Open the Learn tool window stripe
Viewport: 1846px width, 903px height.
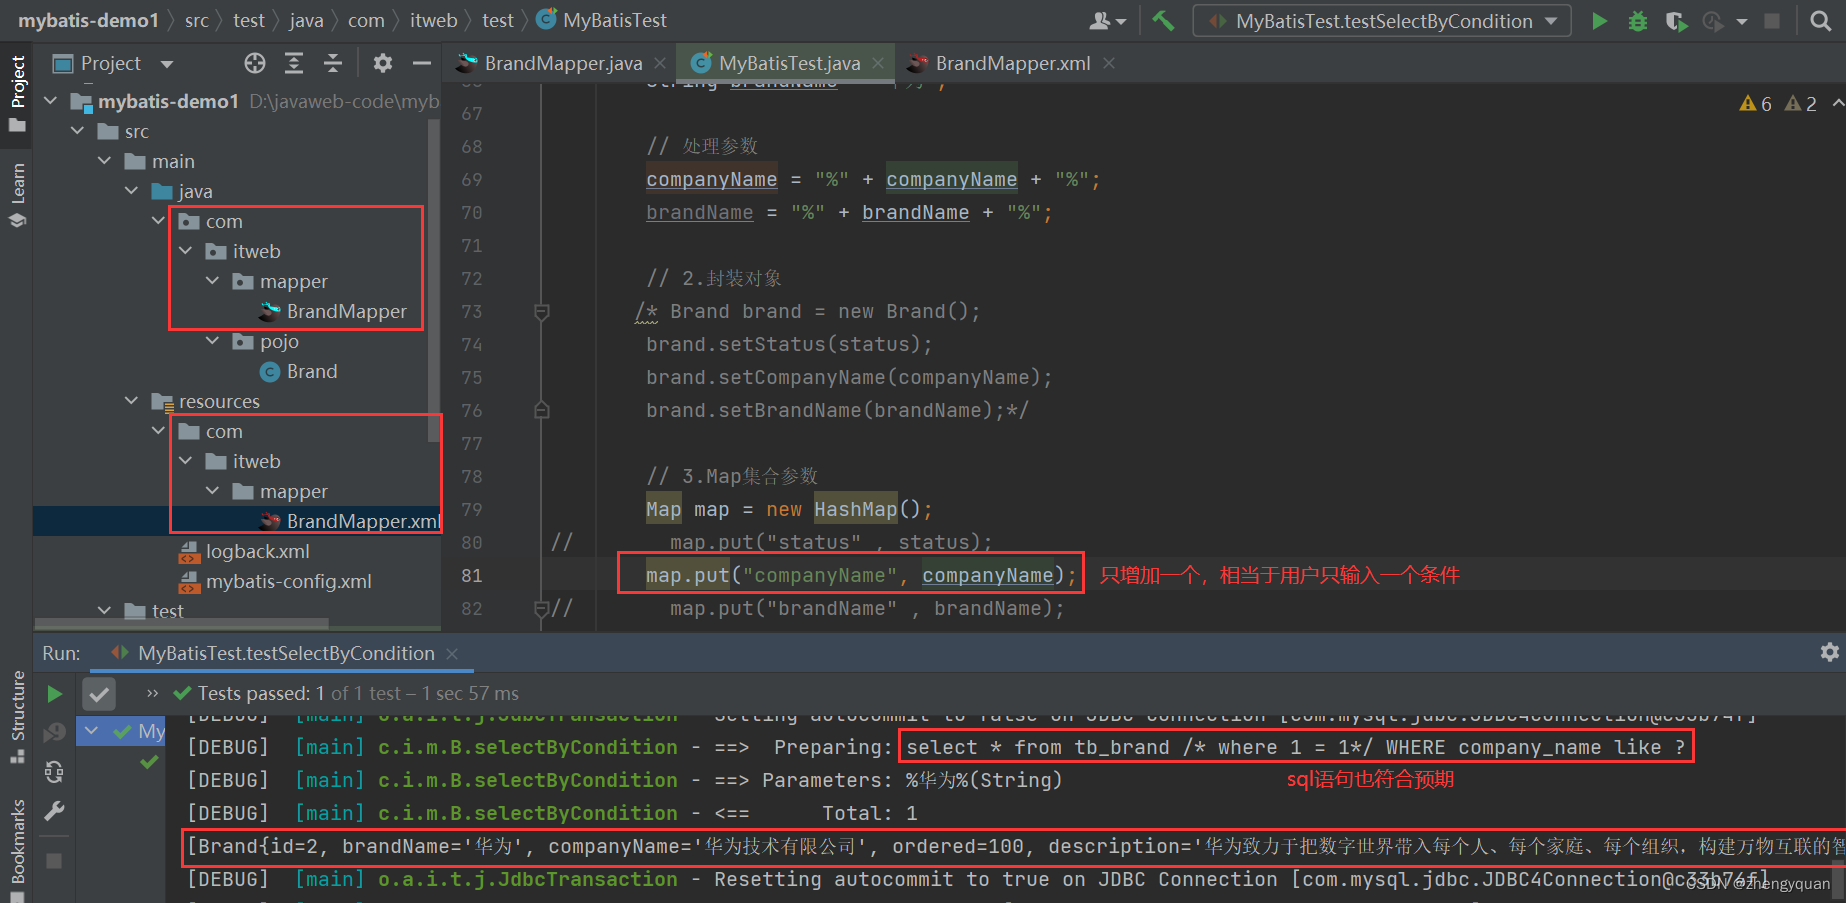pos(17,195)
